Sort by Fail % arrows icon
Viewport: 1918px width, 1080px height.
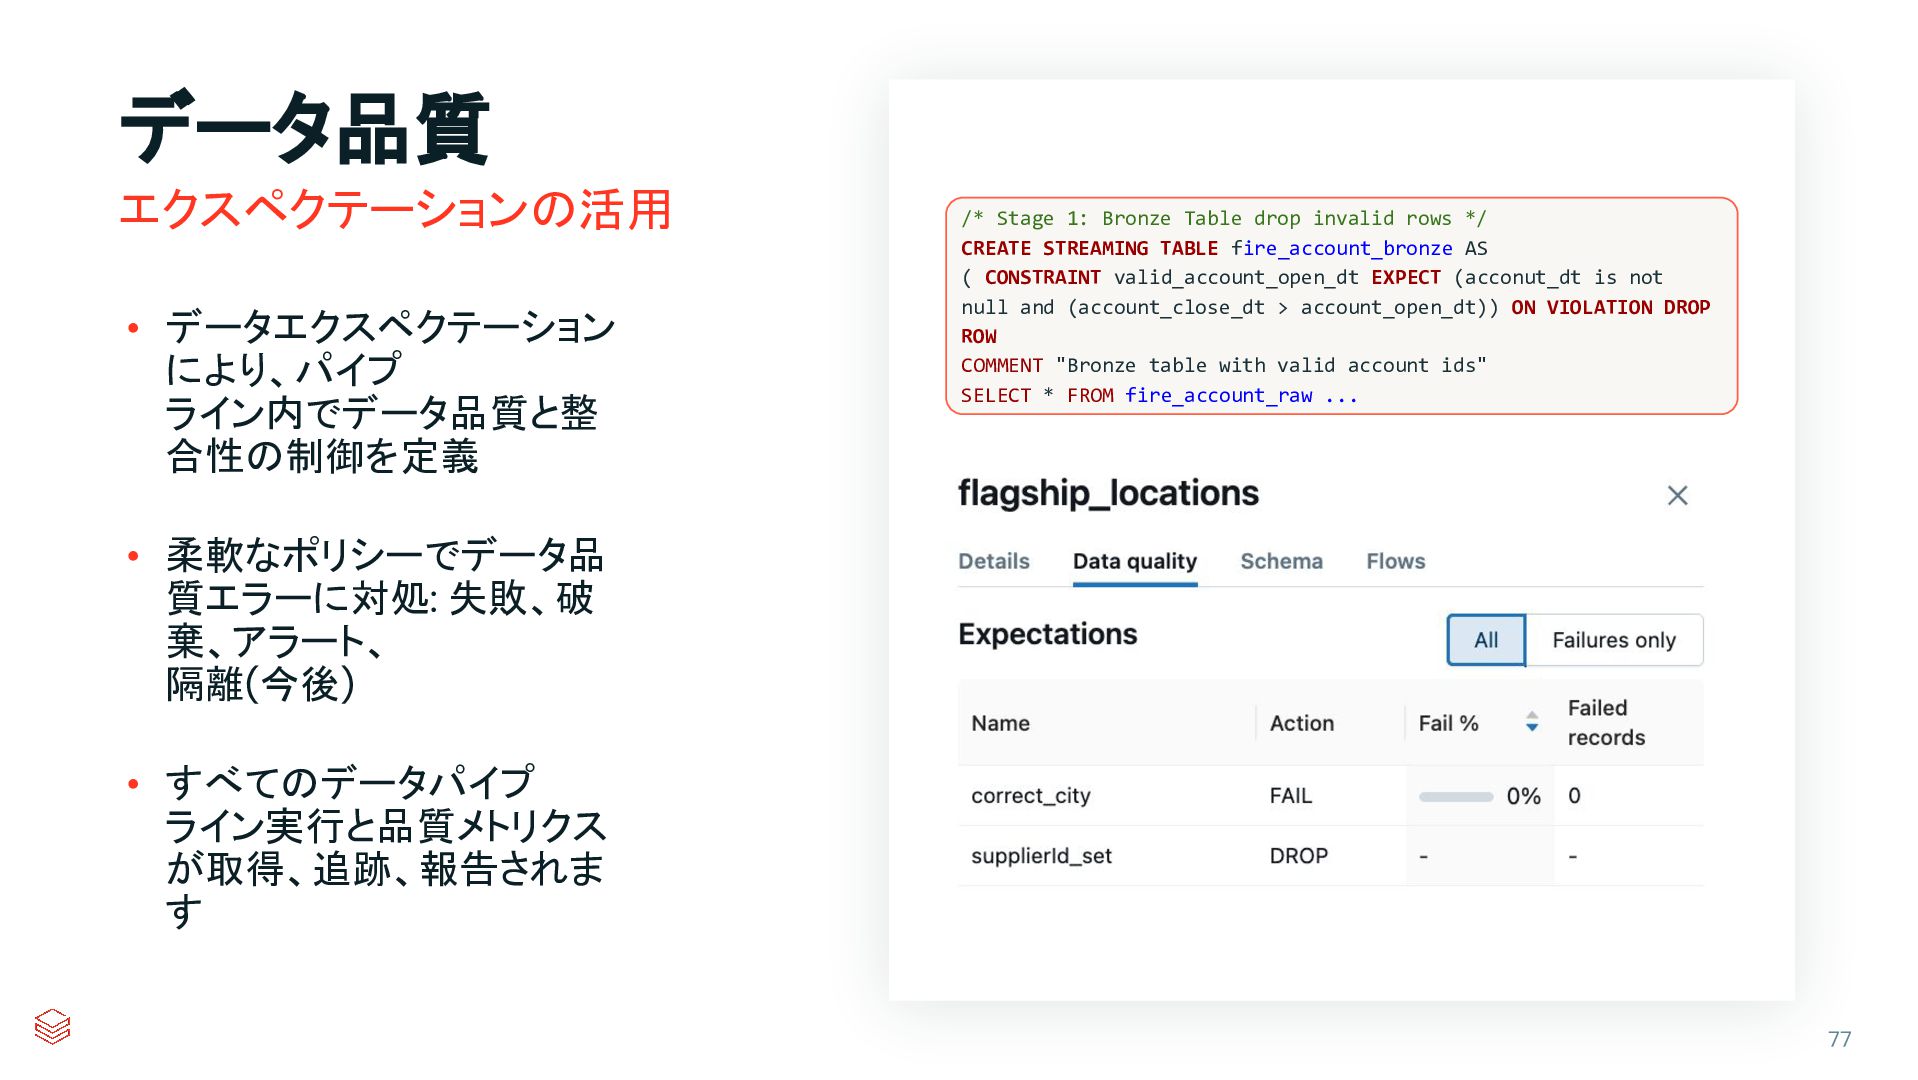click(1531, 722)
